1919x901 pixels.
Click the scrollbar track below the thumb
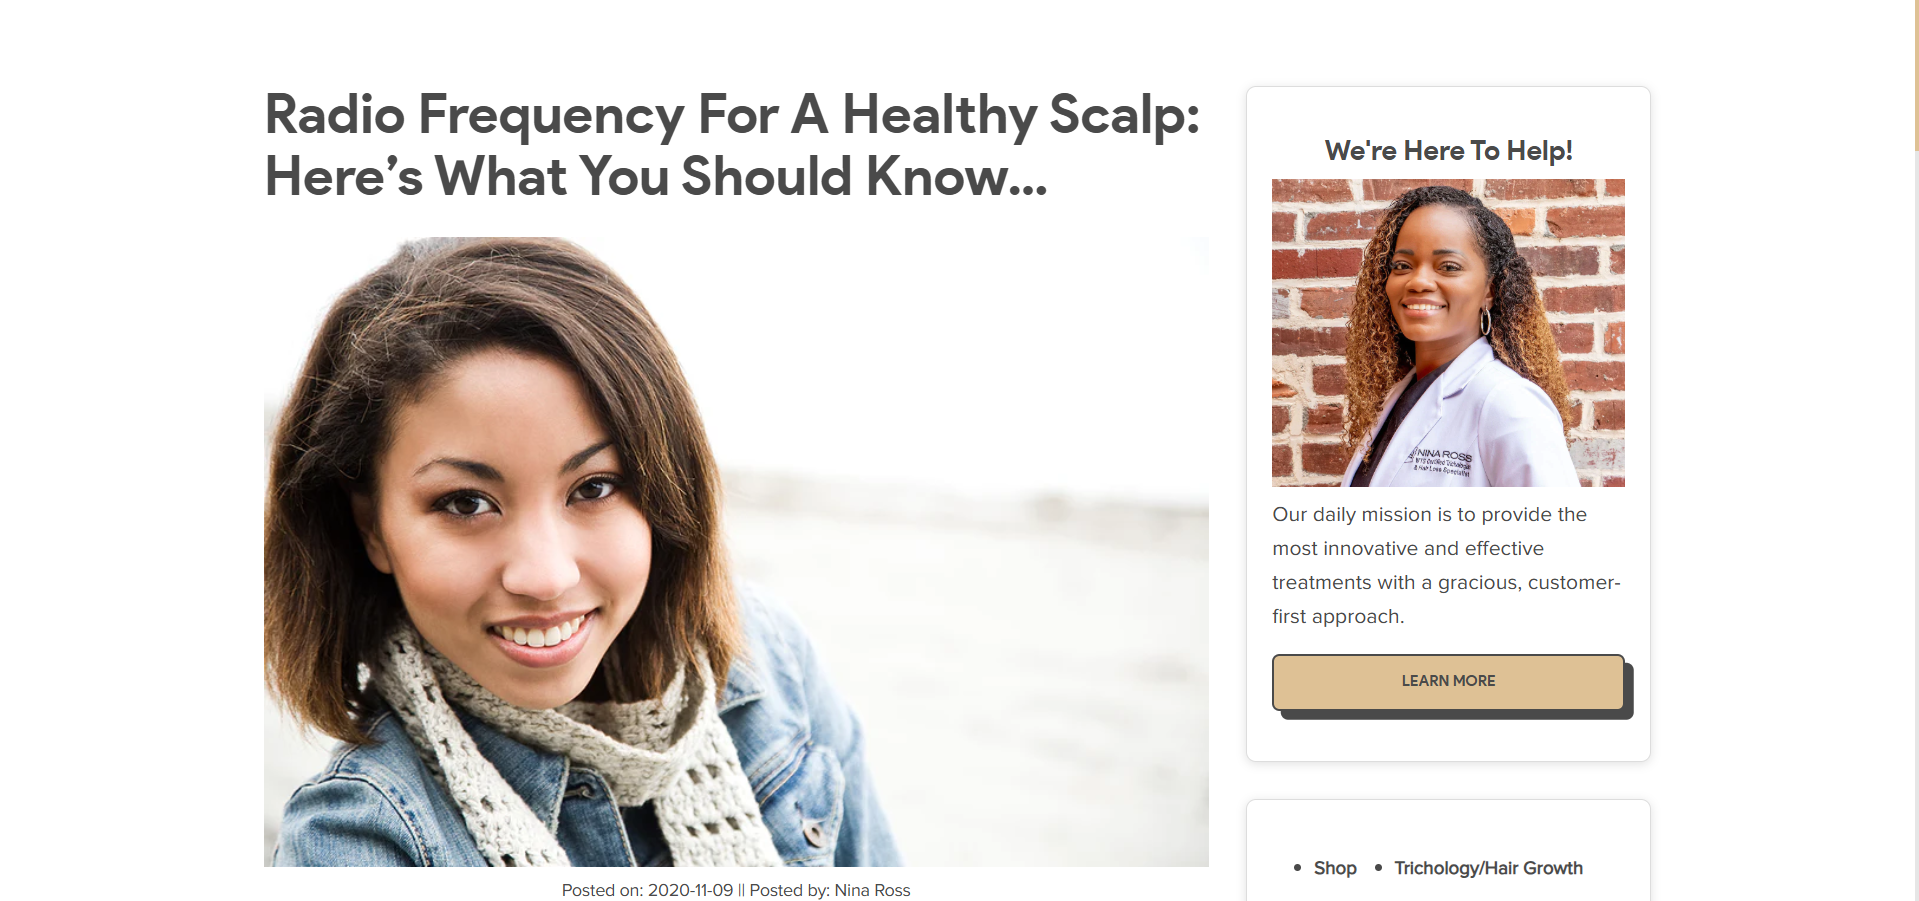pyautogui.click(x=1916, y=525)
